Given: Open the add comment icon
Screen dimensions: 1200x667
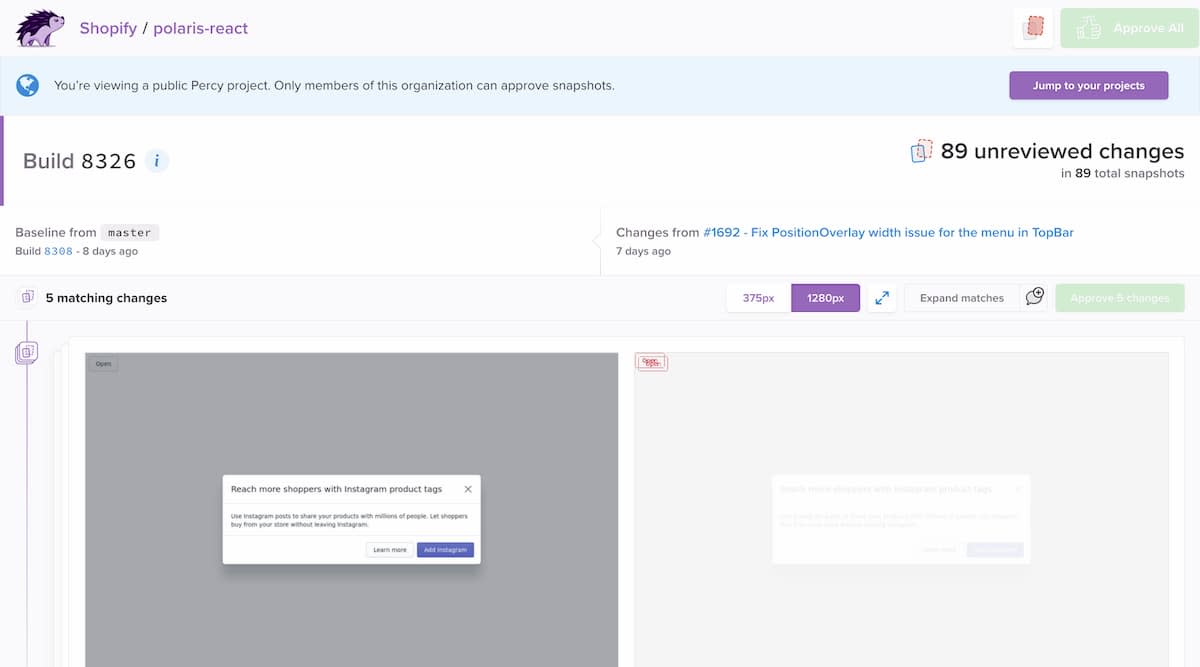Looking at the screenshot, I should [1034, 297].
